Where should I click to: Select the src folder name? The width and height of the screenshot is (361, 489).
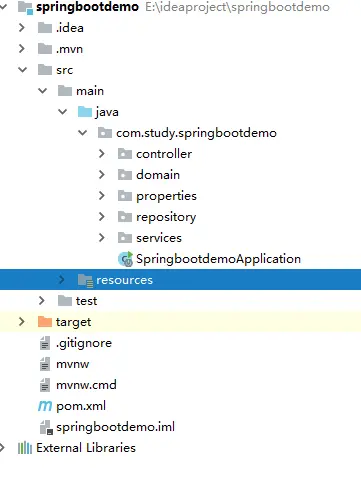pos(64,70)
